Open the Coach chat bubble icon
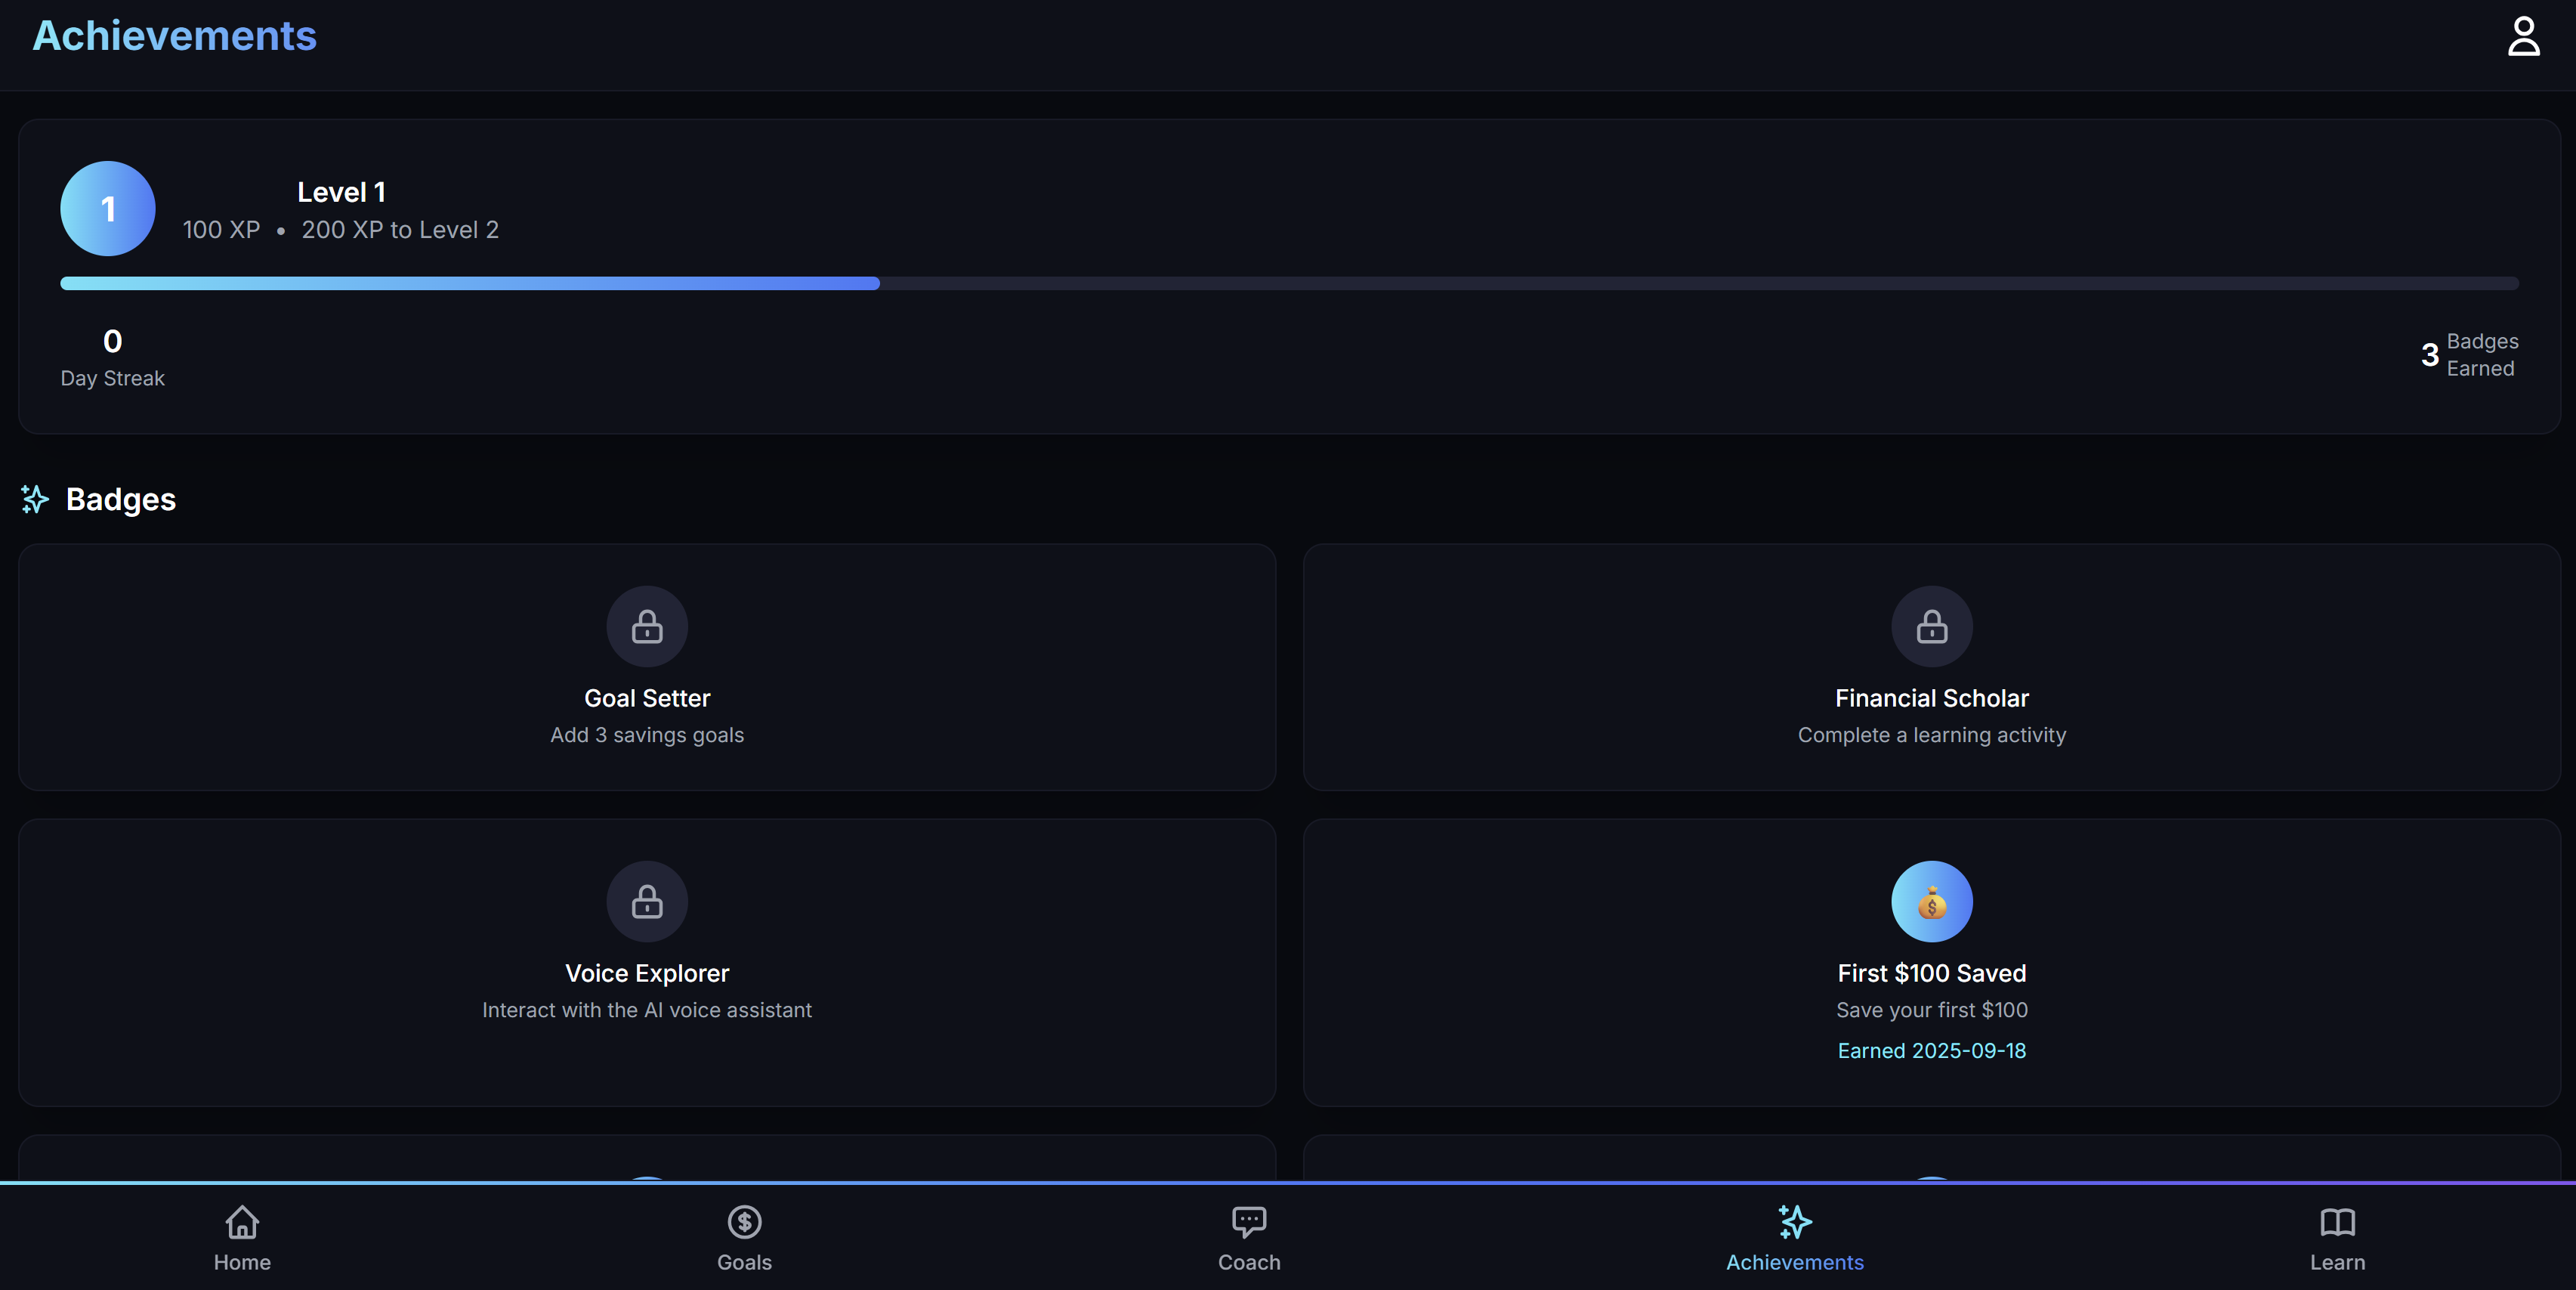Screen dimensions: 2576x1290 (1249, 1221)
